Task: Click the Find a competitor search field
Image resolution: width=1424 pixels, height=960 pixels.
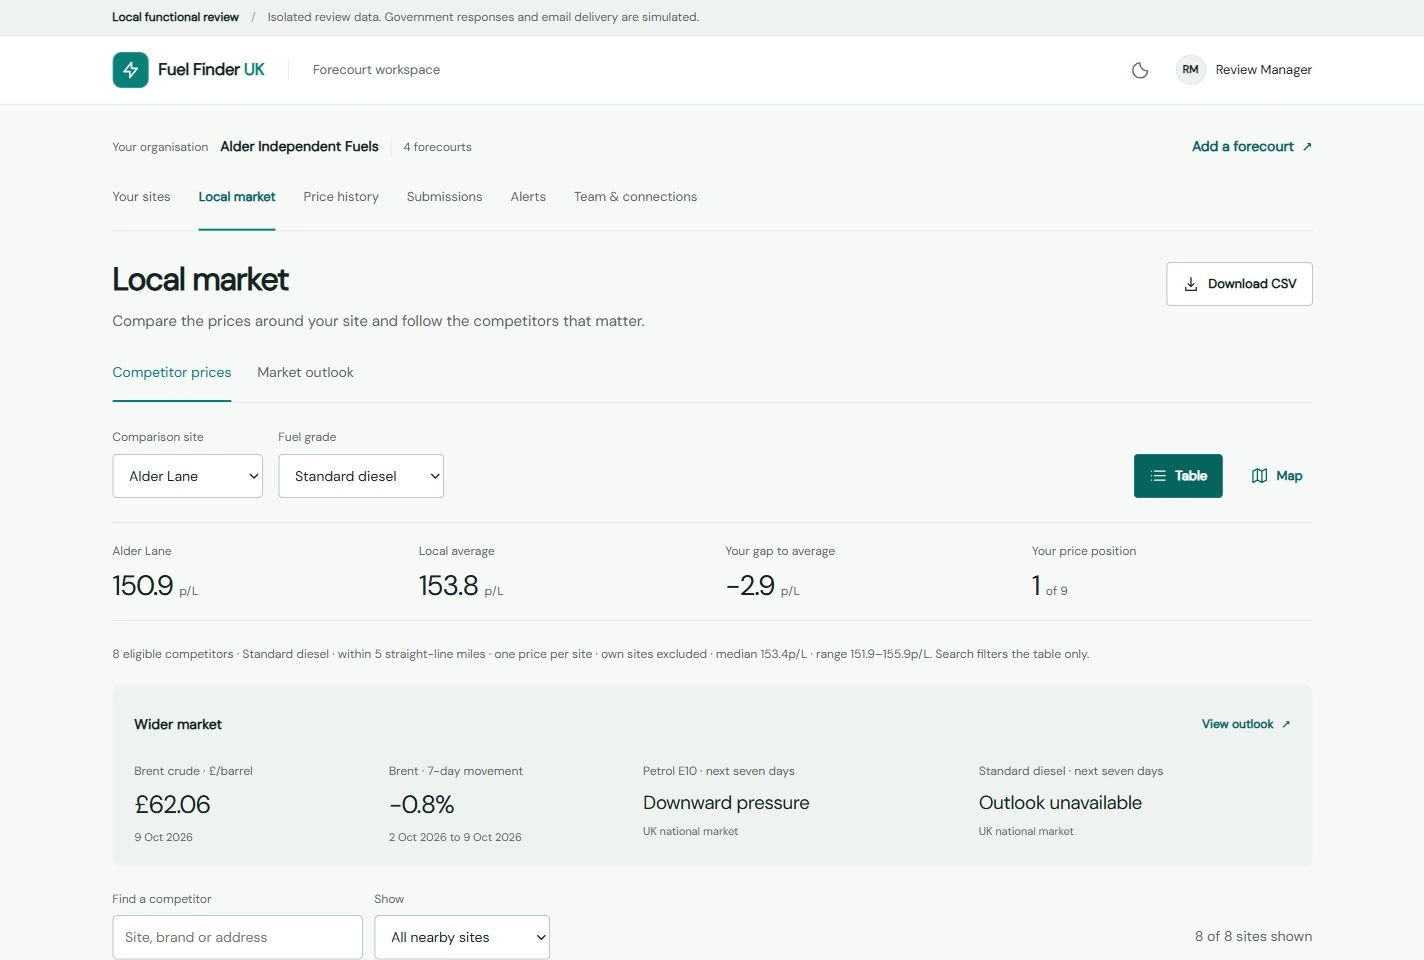Action: (x=237, y=937)
